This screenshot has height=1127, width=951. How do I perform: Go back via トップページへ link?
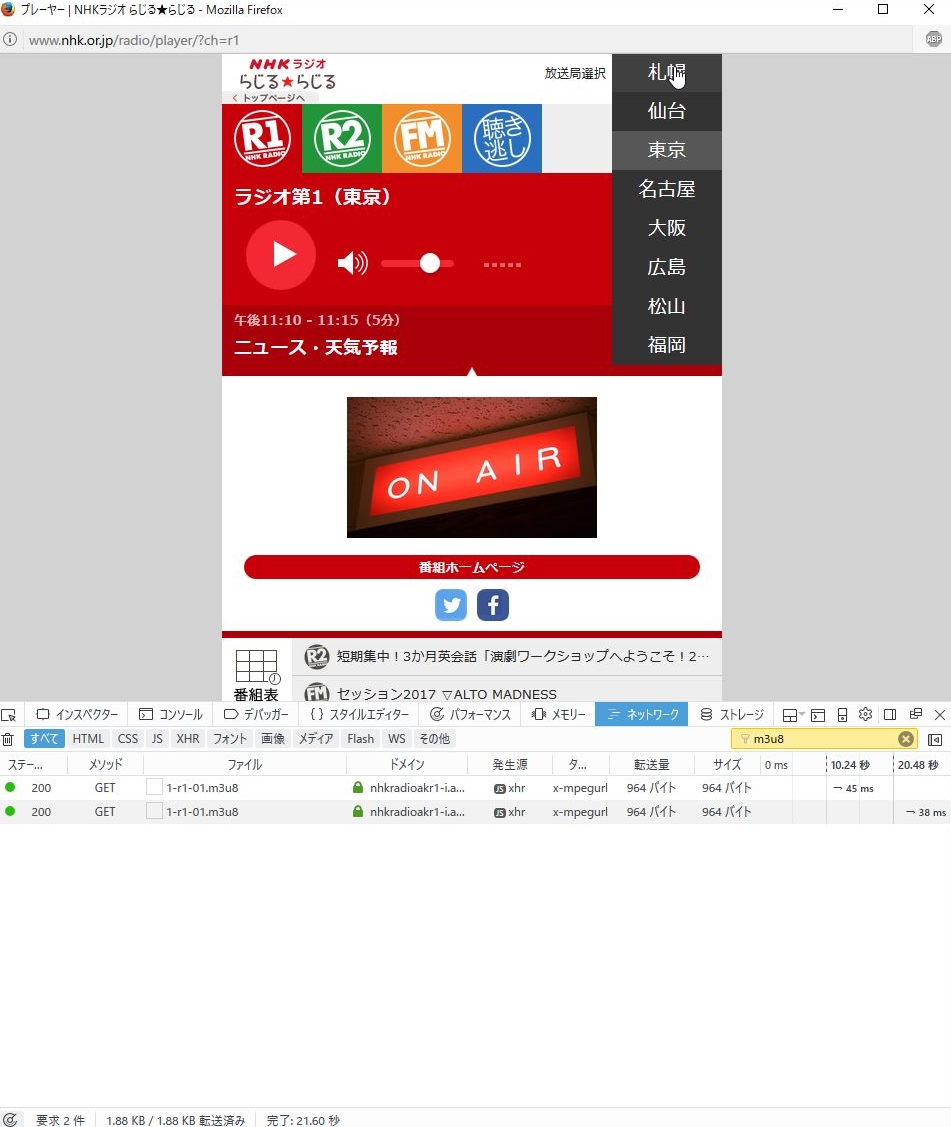[x=269, y=98]
